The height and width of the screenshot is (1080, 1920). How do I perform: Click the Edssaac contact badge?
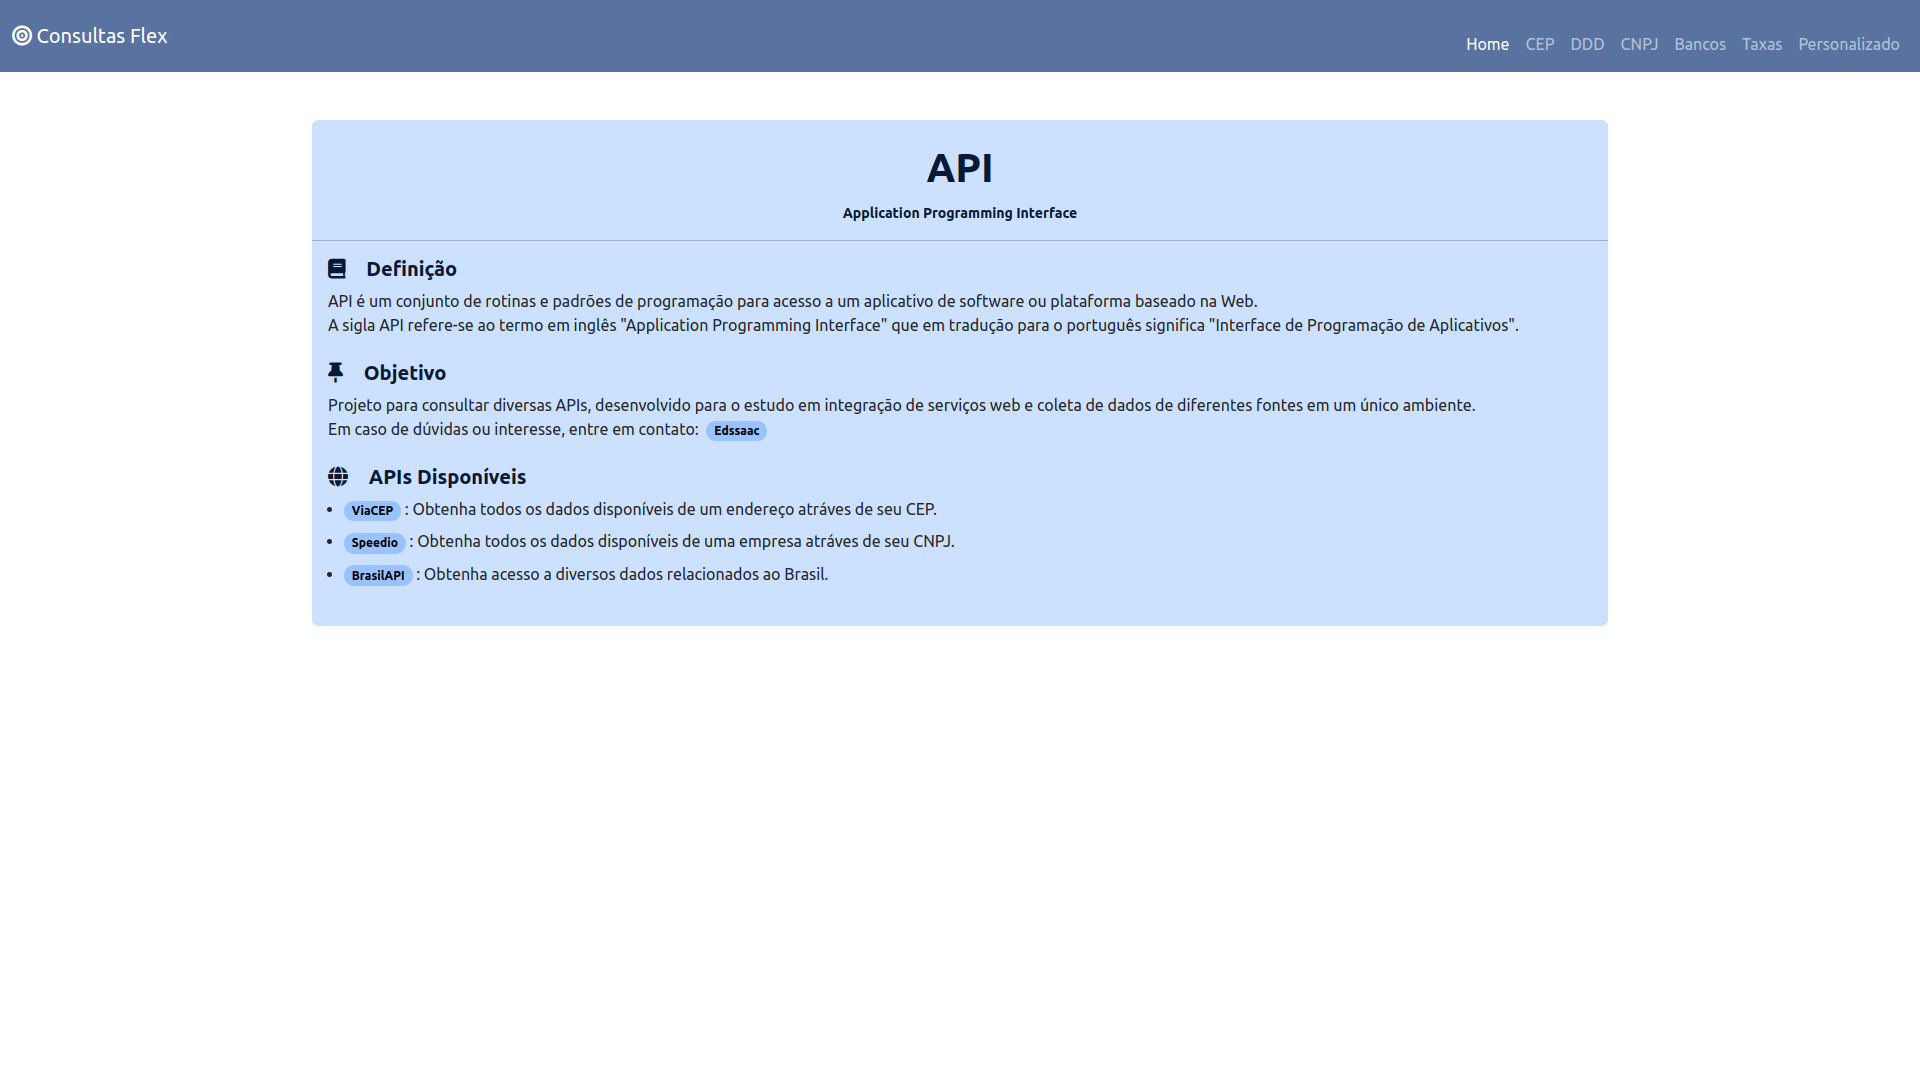736,431
